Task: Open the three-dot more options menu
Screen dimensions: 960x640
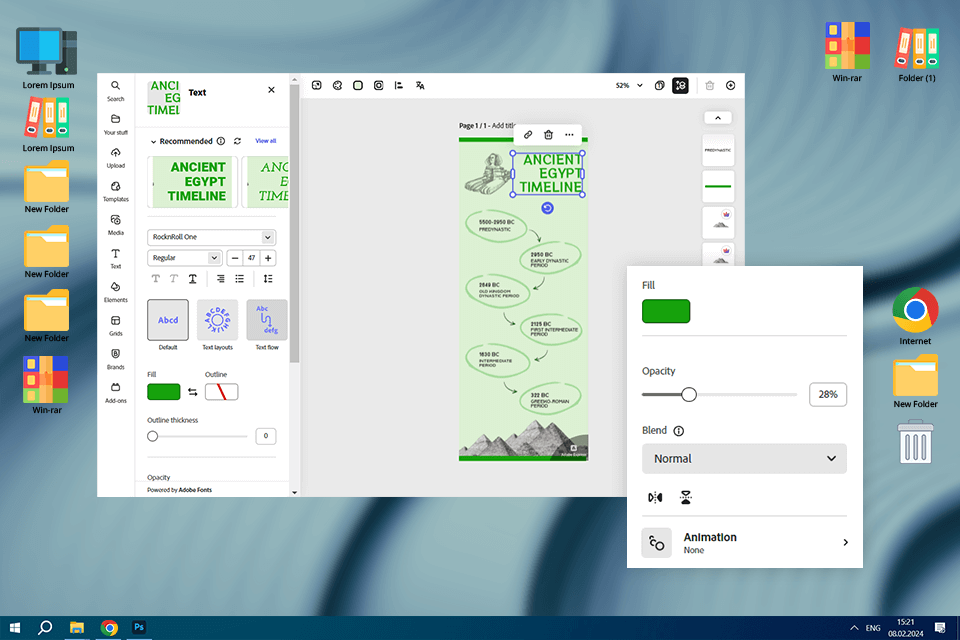Action: click(569, 135)
